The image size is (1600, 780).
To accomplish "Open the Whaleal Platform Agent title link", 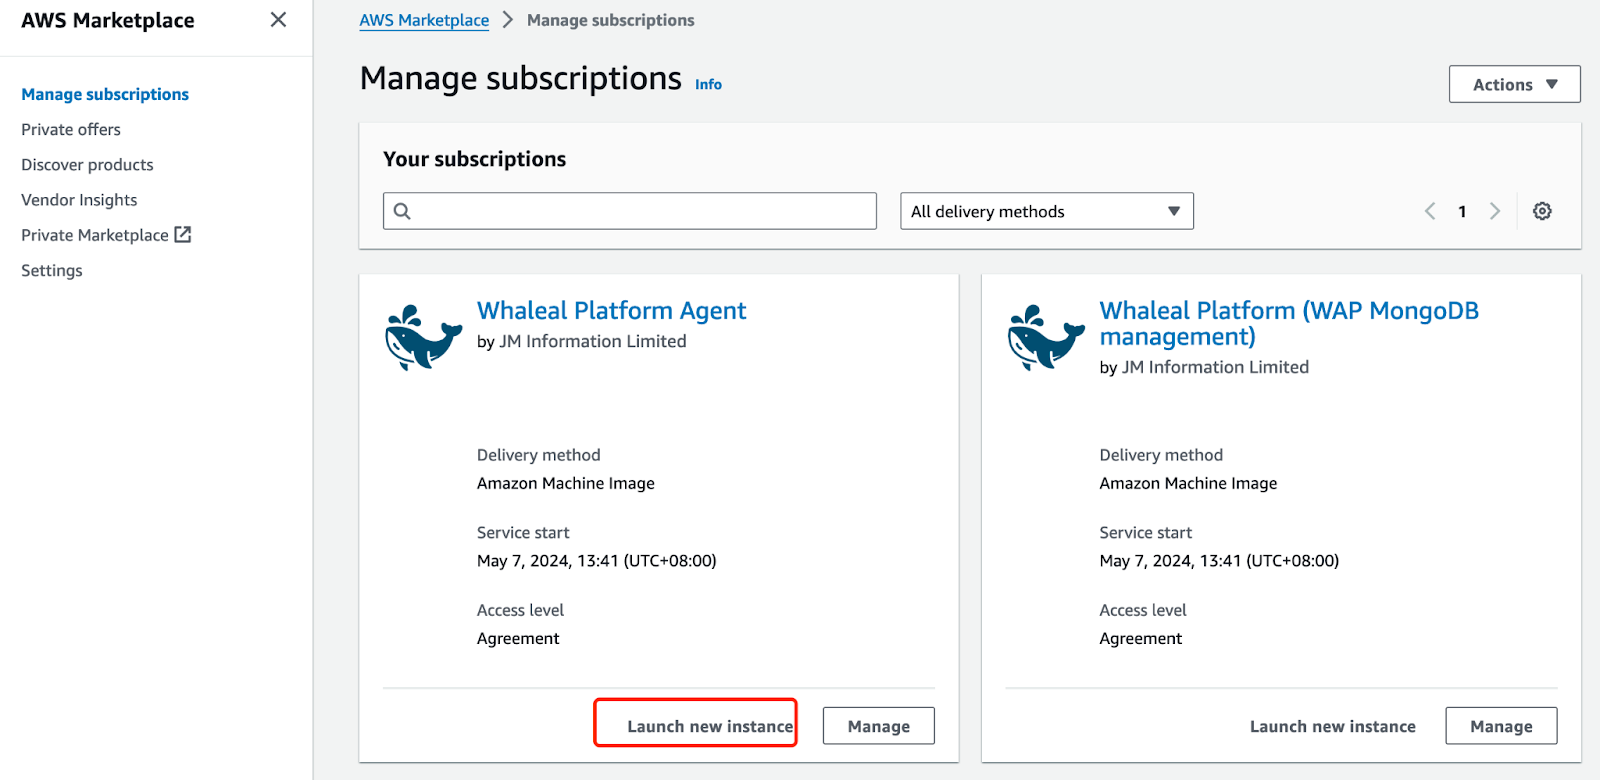I will tap(611, 311).
